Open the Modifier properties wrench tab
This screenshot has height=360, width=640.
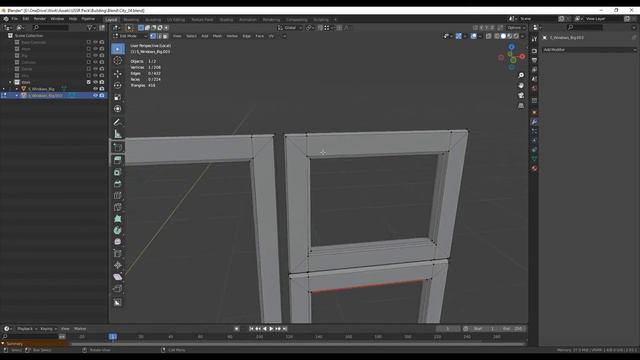click(534, 122)
